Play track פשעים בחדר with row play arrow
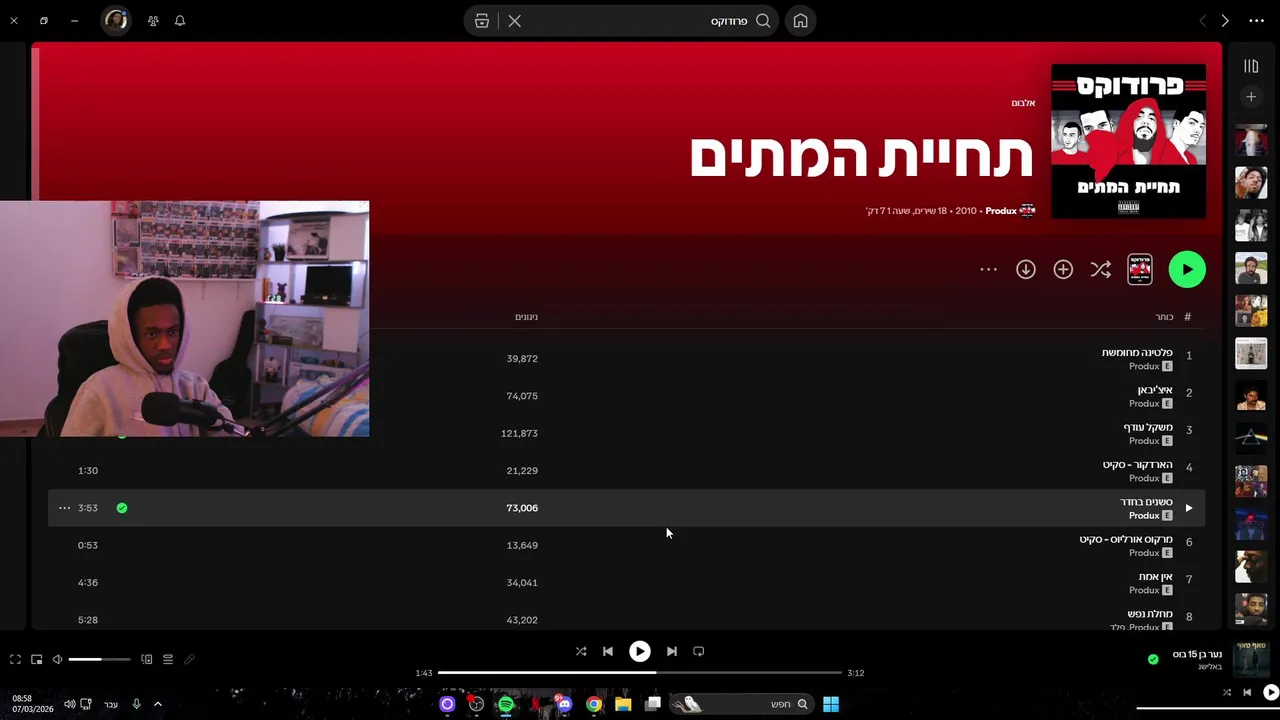Screen dimensions: 1280x720 tap(1188, 508)
